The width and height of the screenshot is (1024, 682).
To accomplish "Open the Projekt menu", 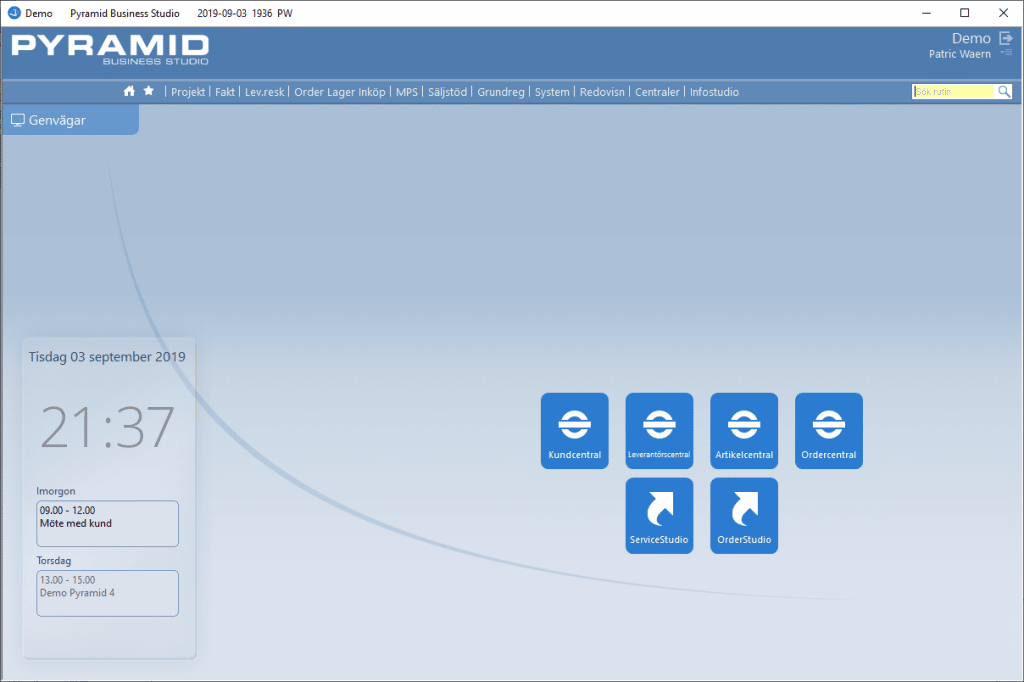I will pos(188,92).
